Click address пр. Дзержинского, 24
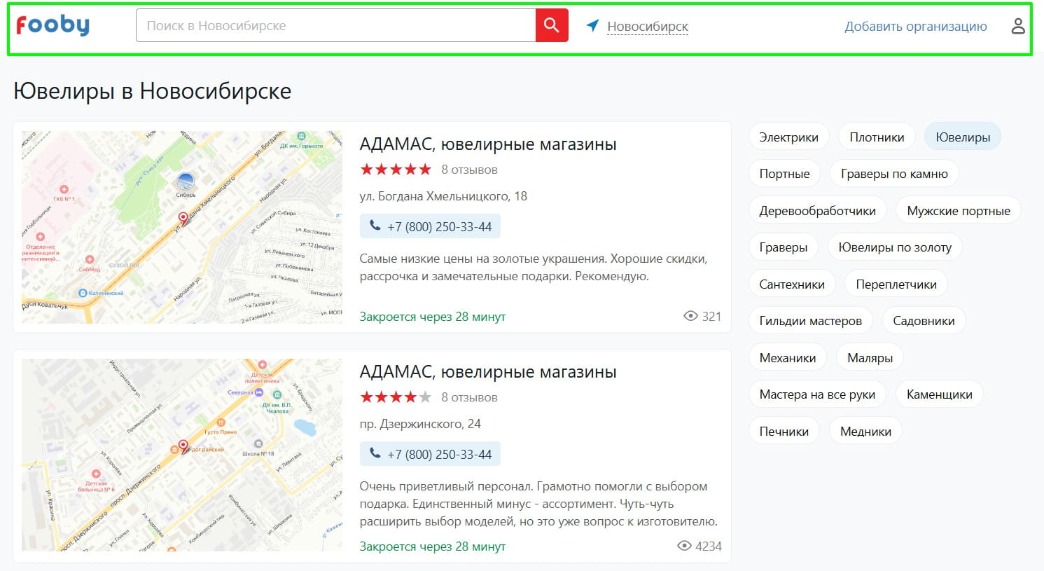The image size is (1044, 571). click(420, 424)
